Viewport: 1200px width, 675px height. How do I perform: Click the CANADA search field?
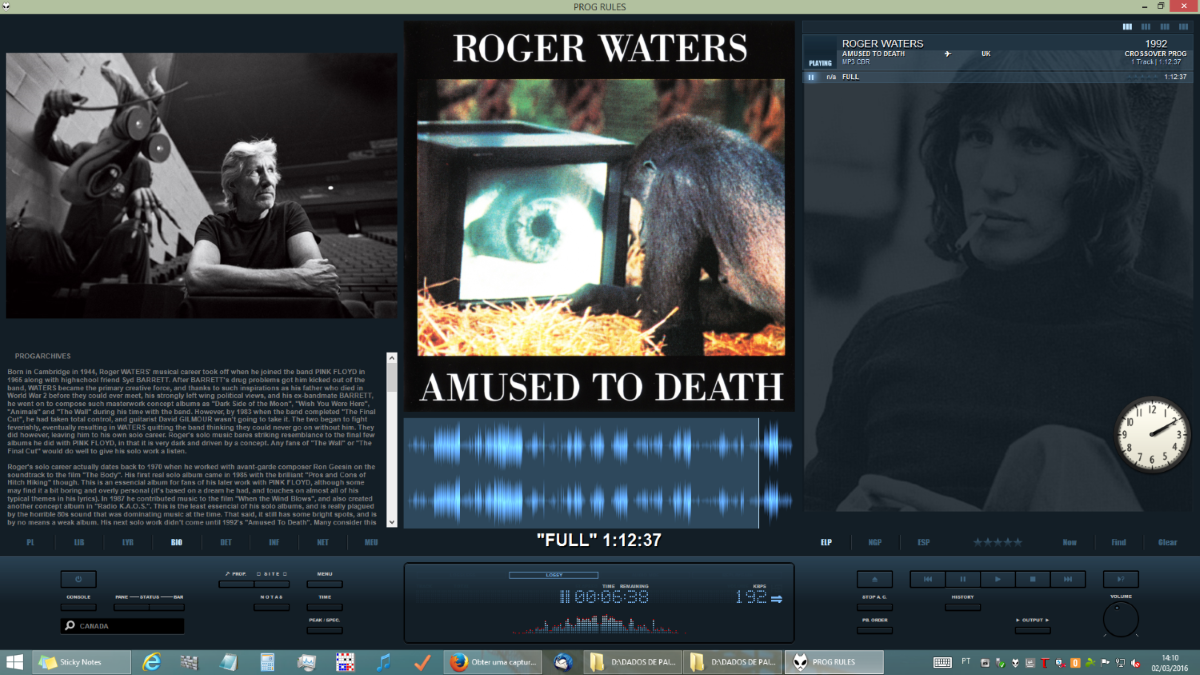tap(122, 626)
